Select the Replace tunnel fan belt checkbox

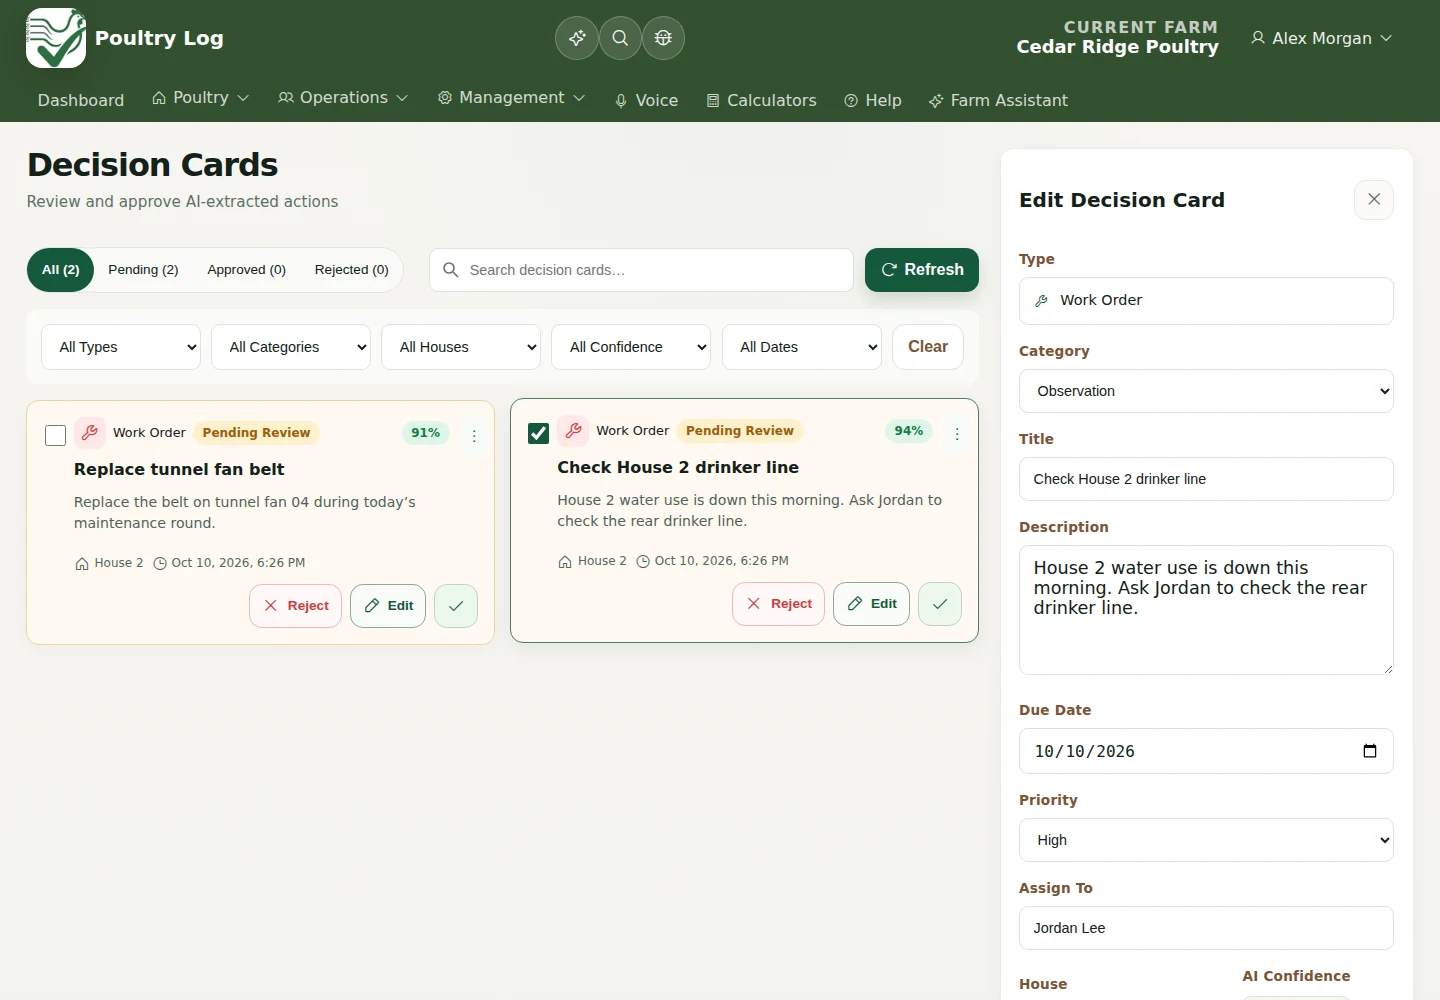(56, 435)
